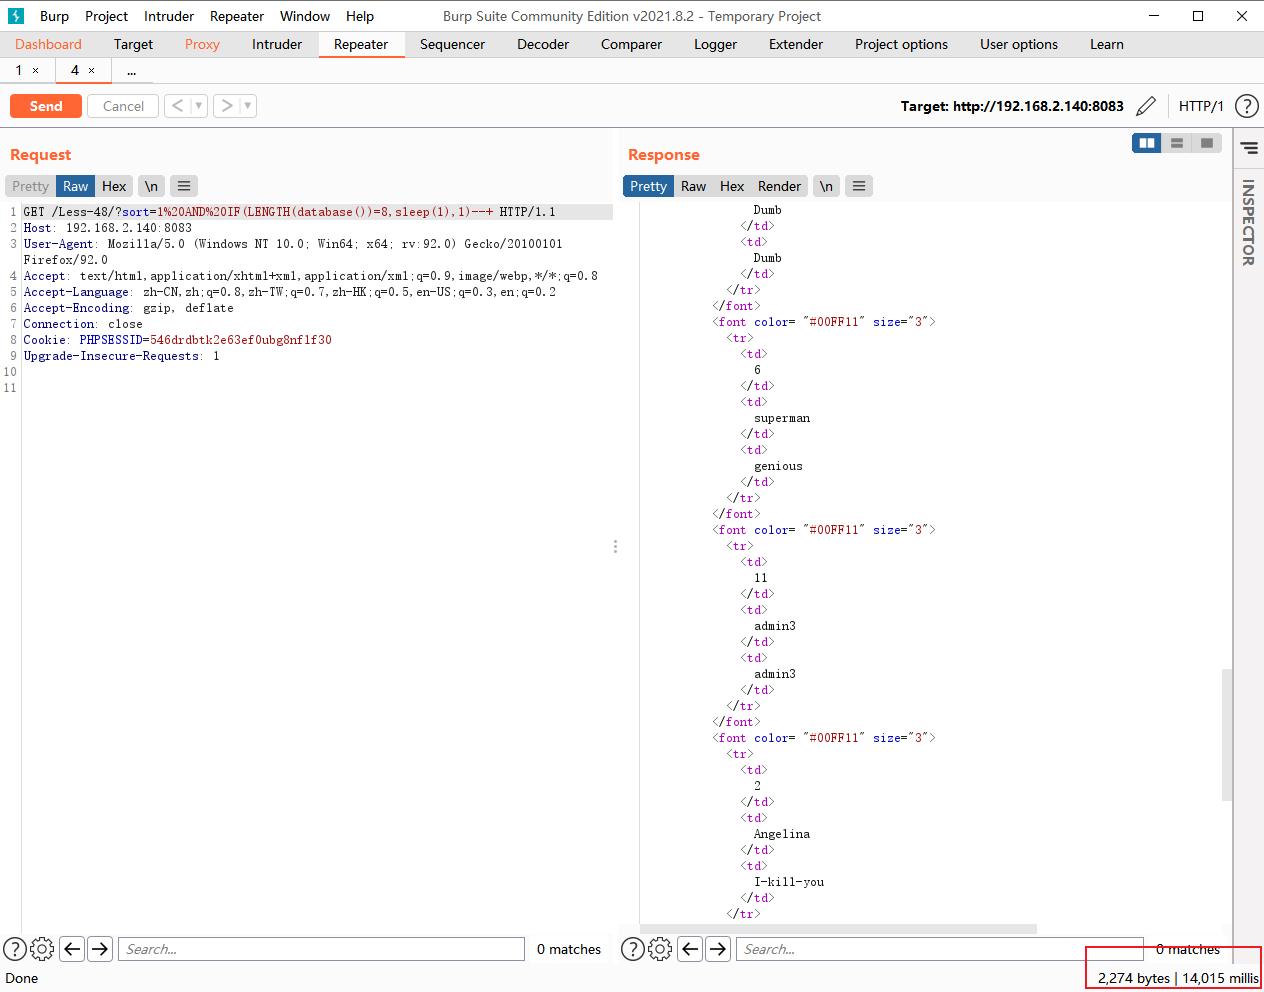
Task: Expand the INSPECTOR side panel
Action: click(1248, 222)
